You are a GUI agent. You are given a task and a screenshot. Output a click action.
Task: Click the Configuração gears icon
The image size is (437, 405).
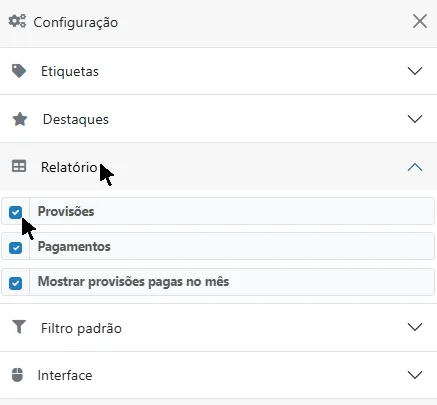click(17, 21)
